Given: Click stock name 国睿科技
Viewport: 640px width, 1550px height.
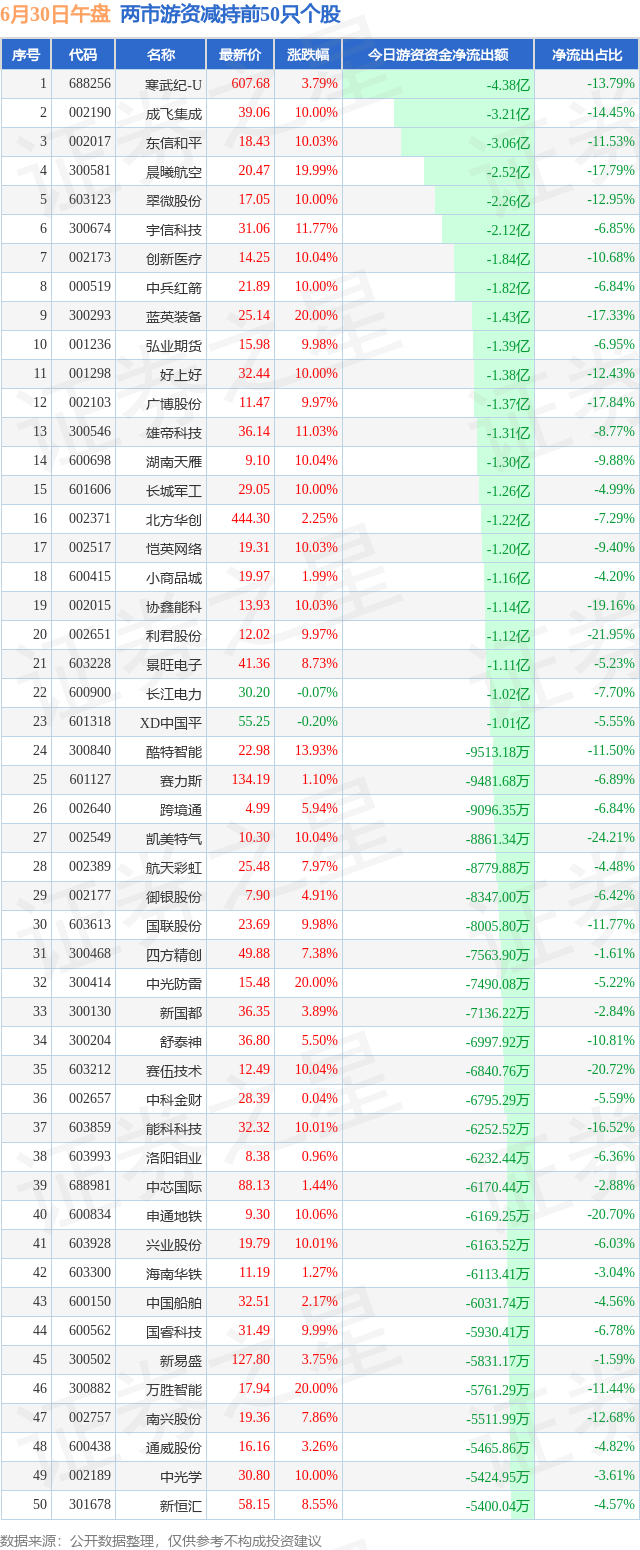Looking at the screenshot, I should [173, 1331].
